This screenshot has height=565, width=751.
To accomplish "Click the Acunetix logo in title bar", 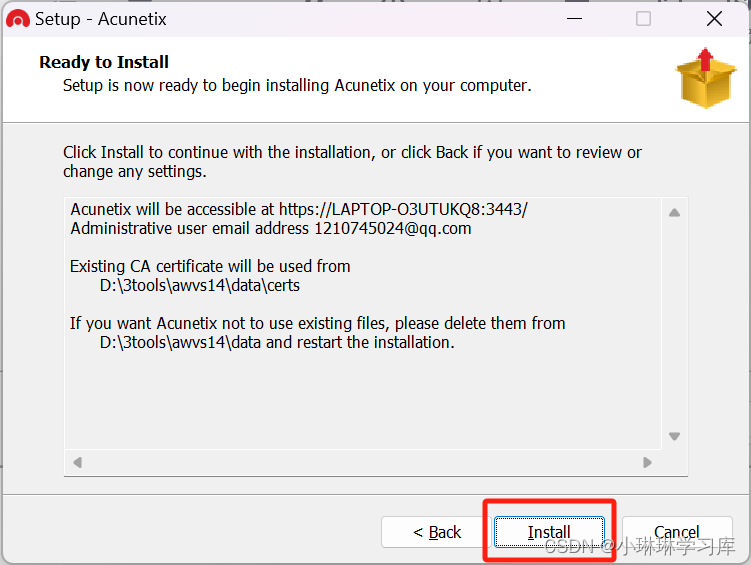I will (x=18, y=19).
